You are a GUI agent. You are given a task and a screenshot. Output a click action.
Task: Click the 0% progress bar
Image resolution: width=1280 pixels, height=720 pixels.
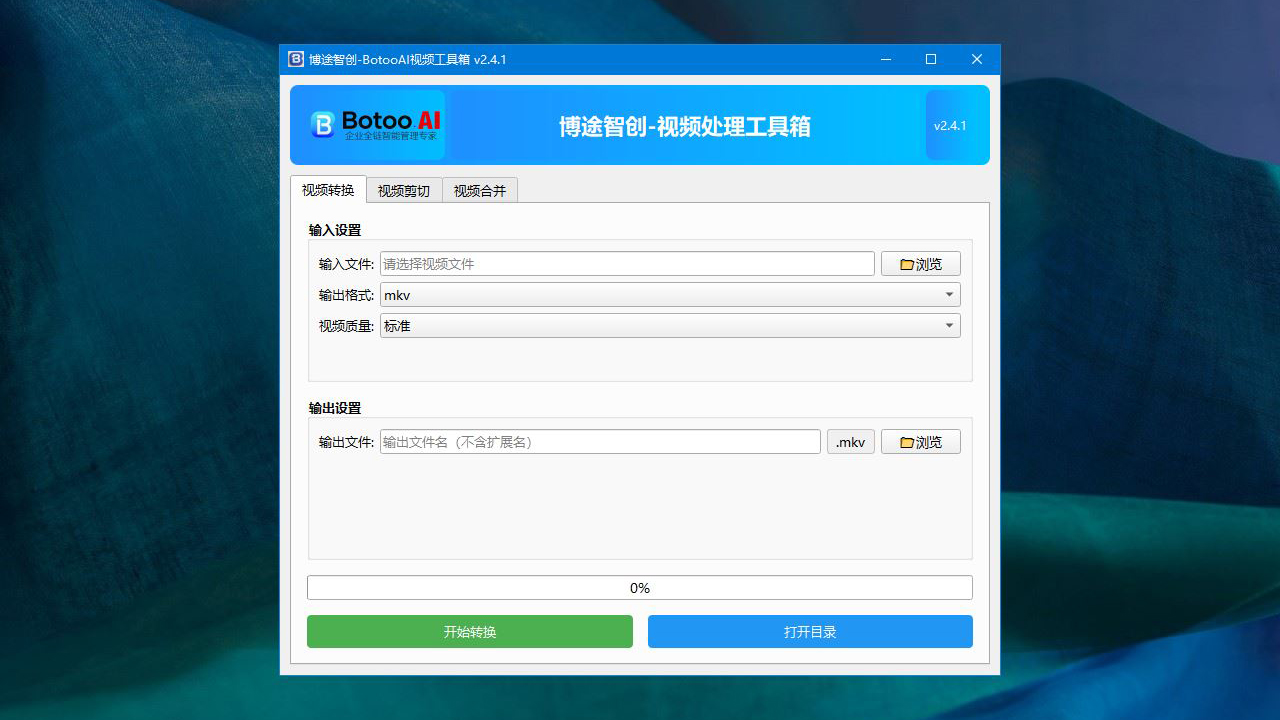click(639, 587)
